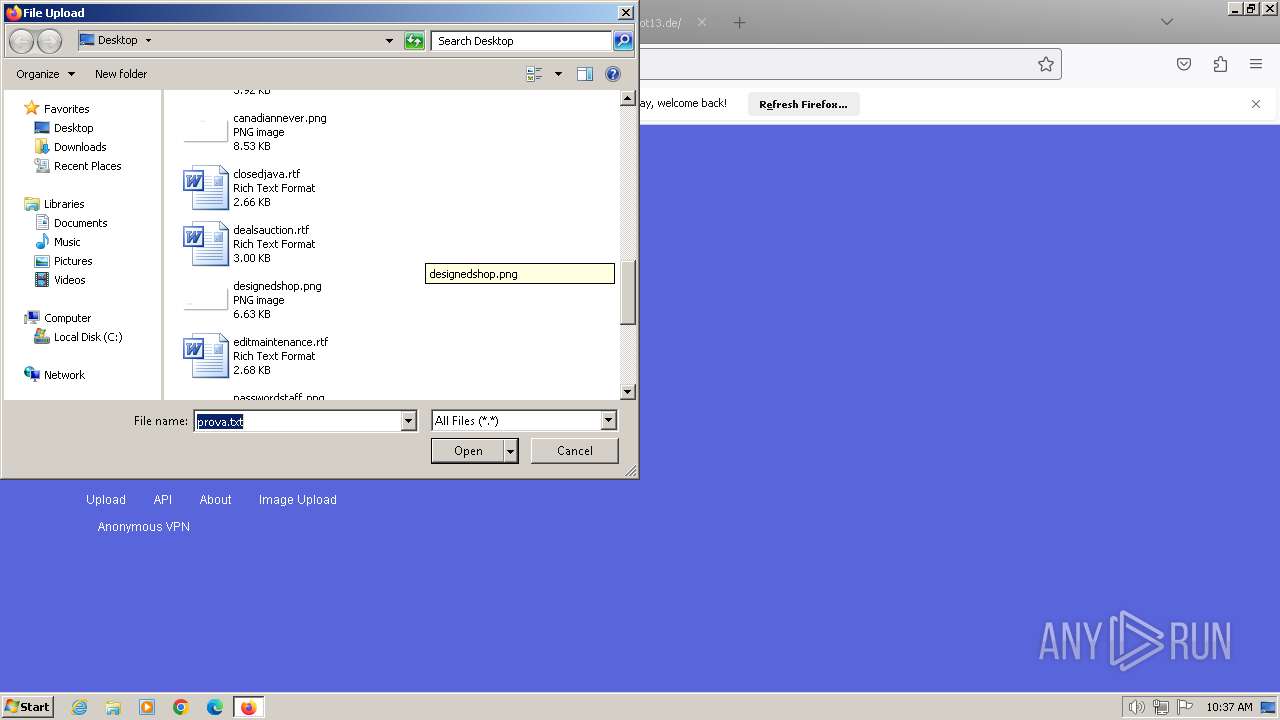
Task: Open Chrome from taskbar
Action: point(181,707)
